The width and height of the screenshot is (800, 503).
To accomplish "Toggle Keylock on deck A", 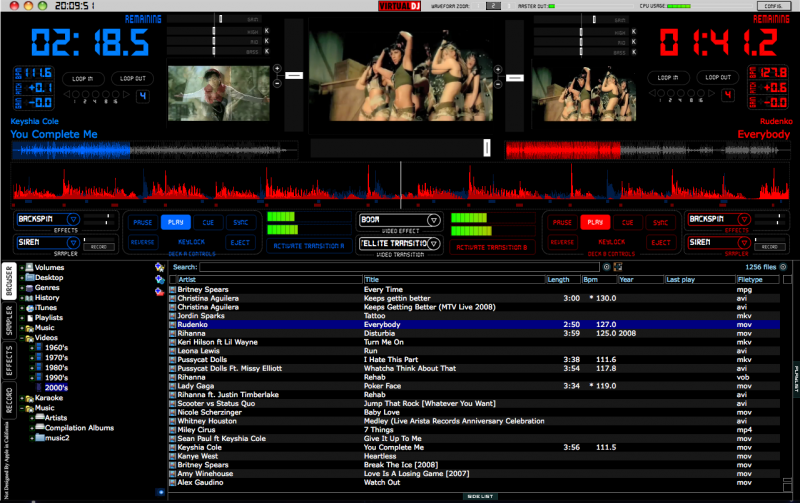I will [191, 242].
